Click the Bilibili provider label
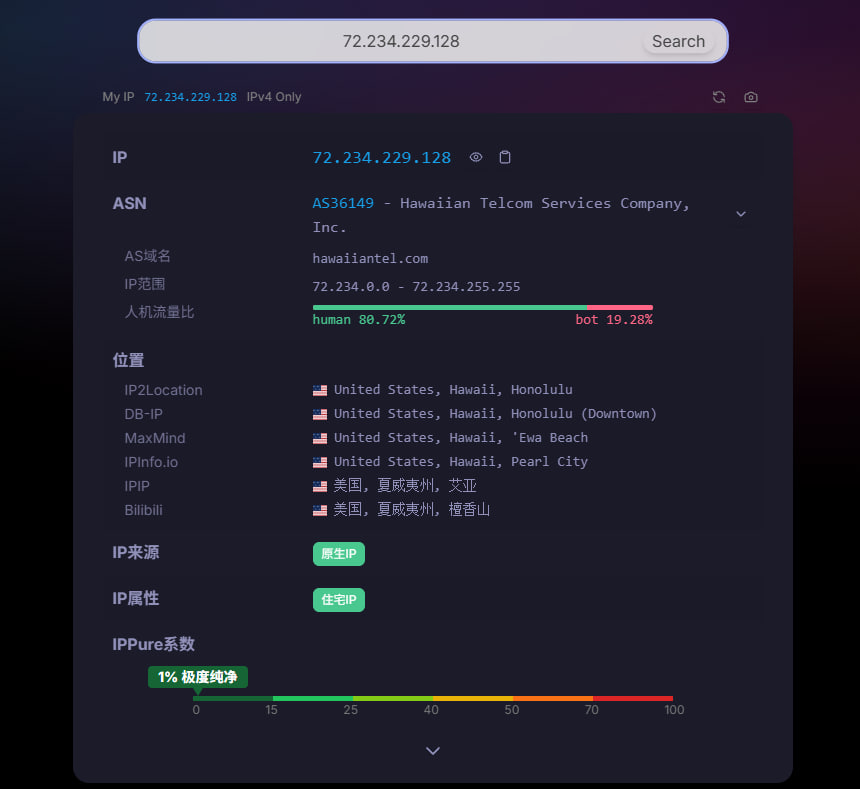Image resolution: width=860 pixels, height=789 pixels. click(144, 510)
